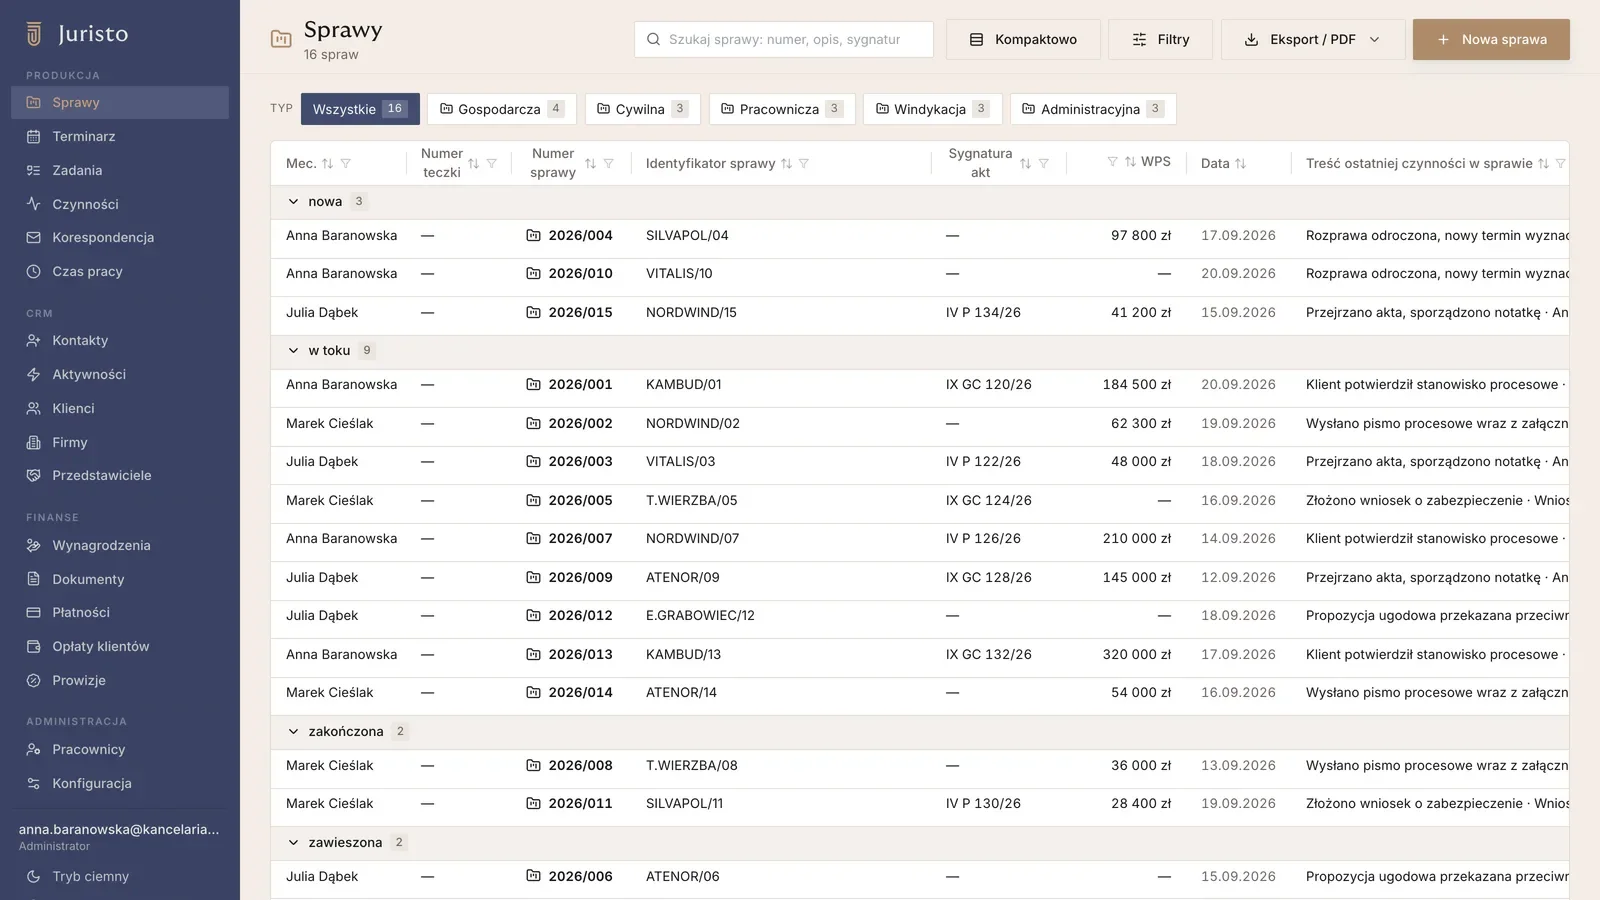The height and width of the screenshot is (900, 1600).
Task: Collapse the zawieszona group
Action: 293,843
